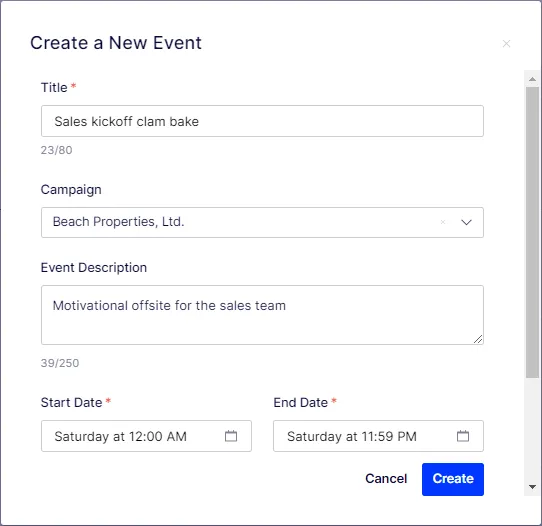The width and height of the screenshot is (542, 526).
Task: Cancel the new event creation
Action: (386, 479)
